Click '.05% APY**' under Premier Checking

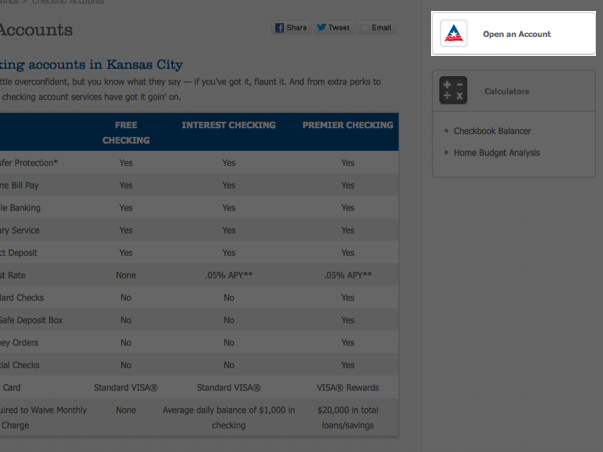[x=348, y=275]
